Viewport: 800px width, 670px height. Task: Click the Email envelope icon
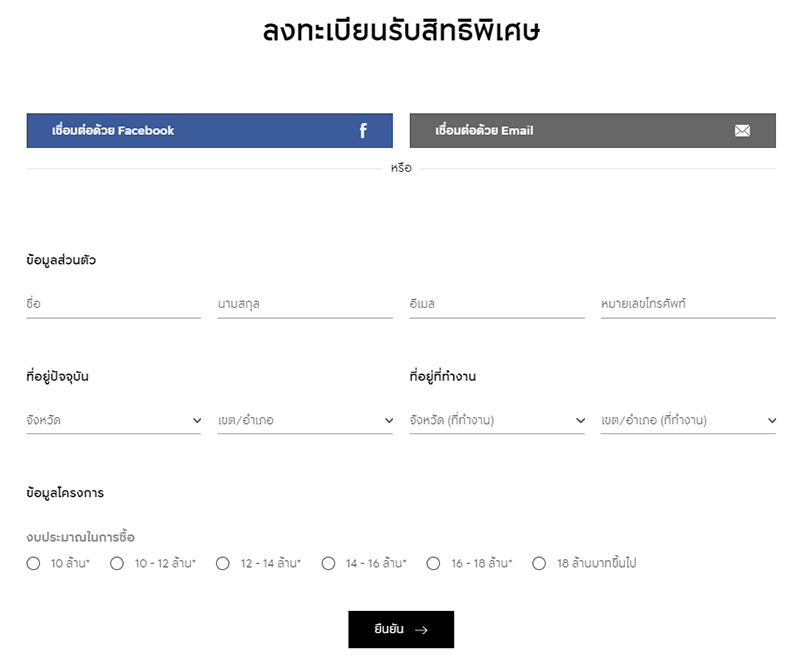pos(742,131)
